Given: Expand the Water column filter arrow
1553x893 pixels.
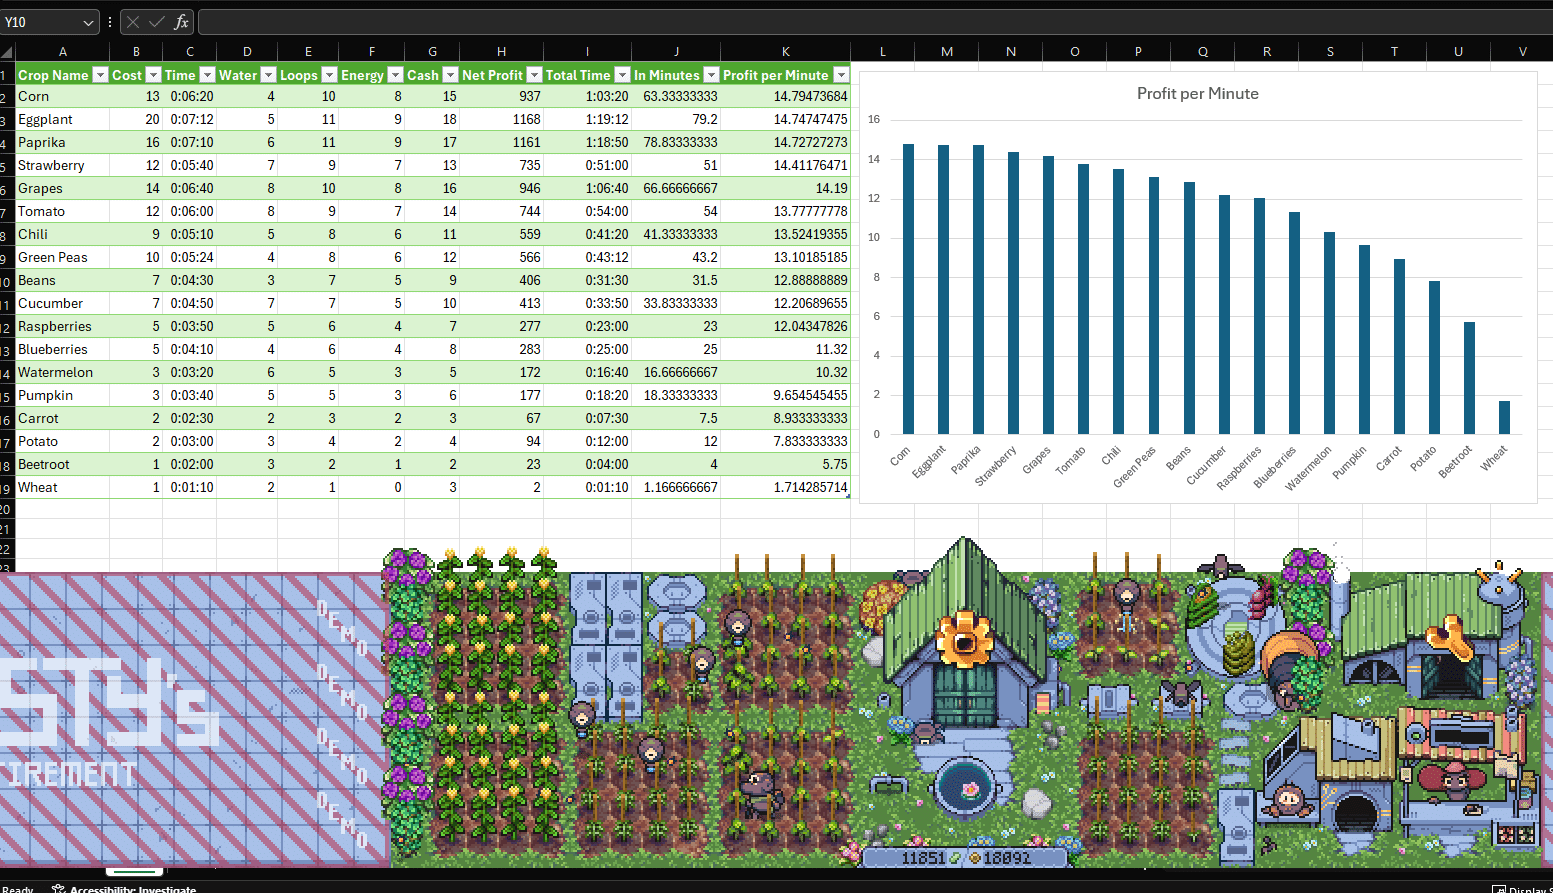Looking at the screenshot, I should coord(268,75).
